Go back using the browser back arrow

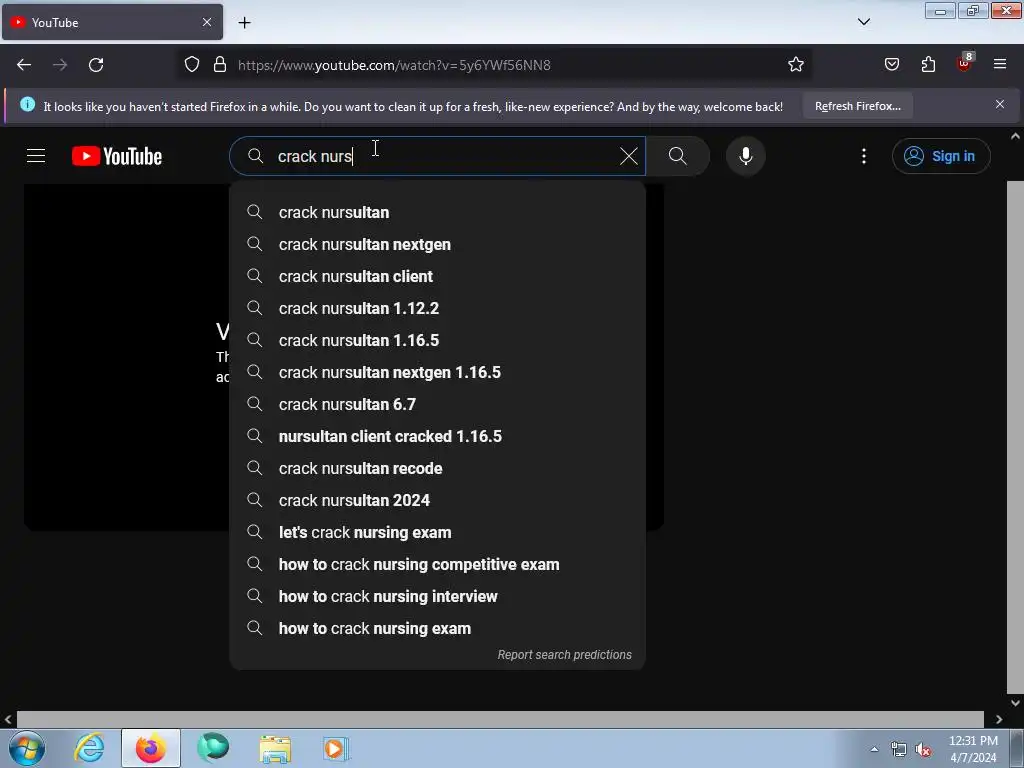pos(24,65)
